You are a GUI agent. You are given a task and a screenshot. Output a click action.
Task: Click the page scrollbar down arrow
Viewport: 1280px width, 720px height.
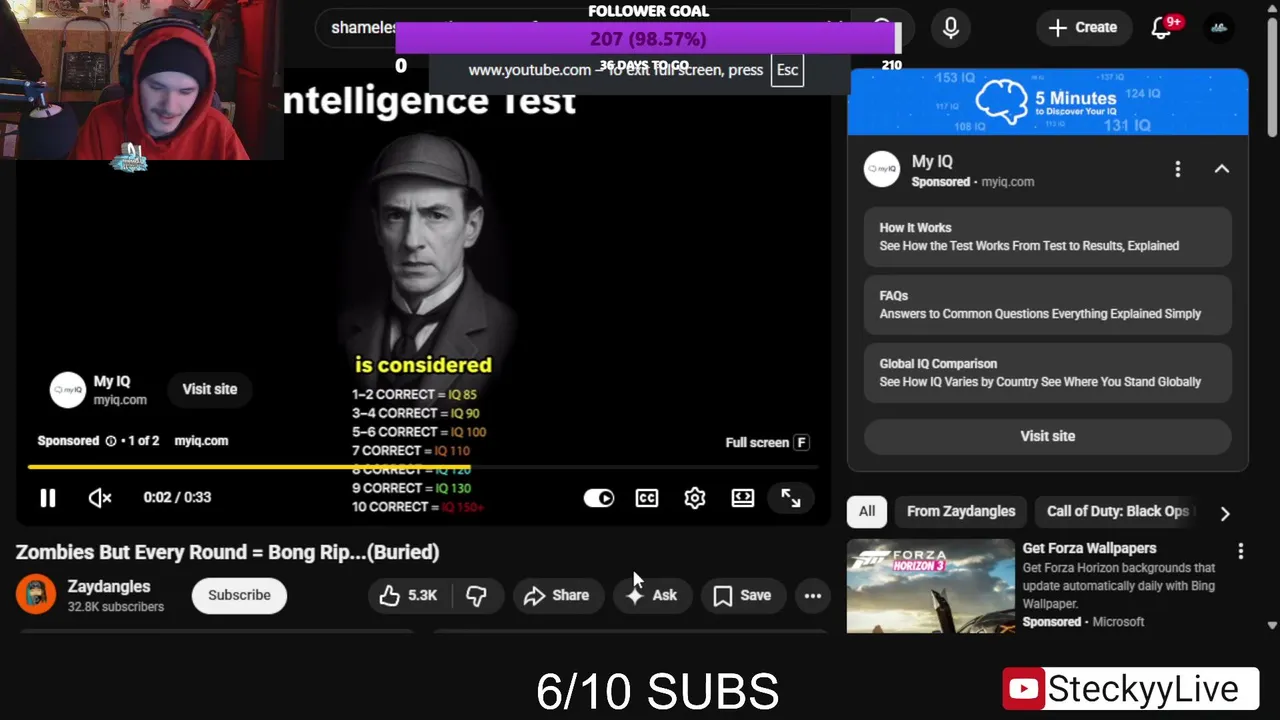pyautogui.click(x=1272, y=625)
